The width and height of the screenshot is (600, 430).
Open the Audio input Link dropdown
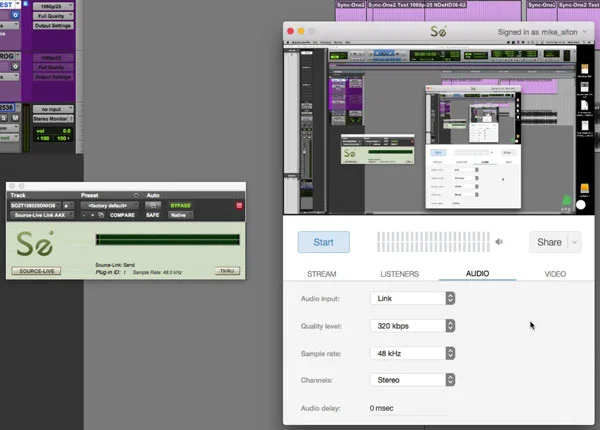coord(412,298)
